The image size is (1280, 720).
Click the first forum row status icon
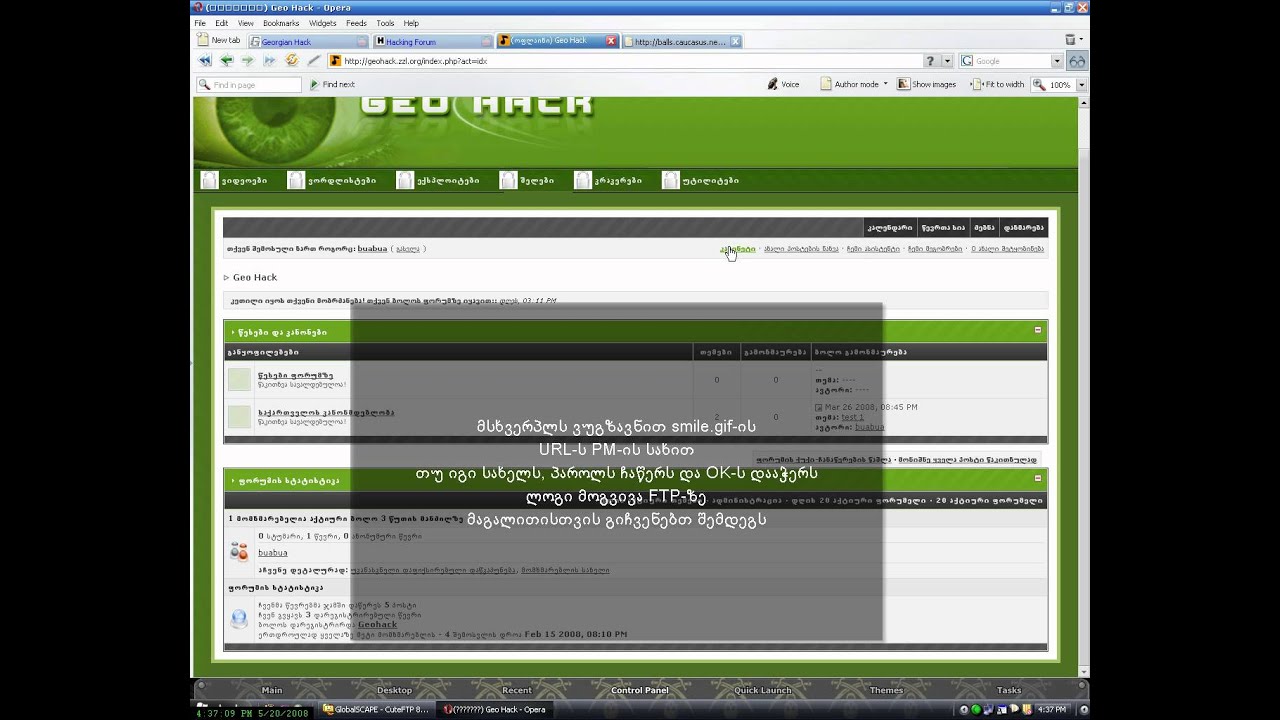(x=239, y=379)
